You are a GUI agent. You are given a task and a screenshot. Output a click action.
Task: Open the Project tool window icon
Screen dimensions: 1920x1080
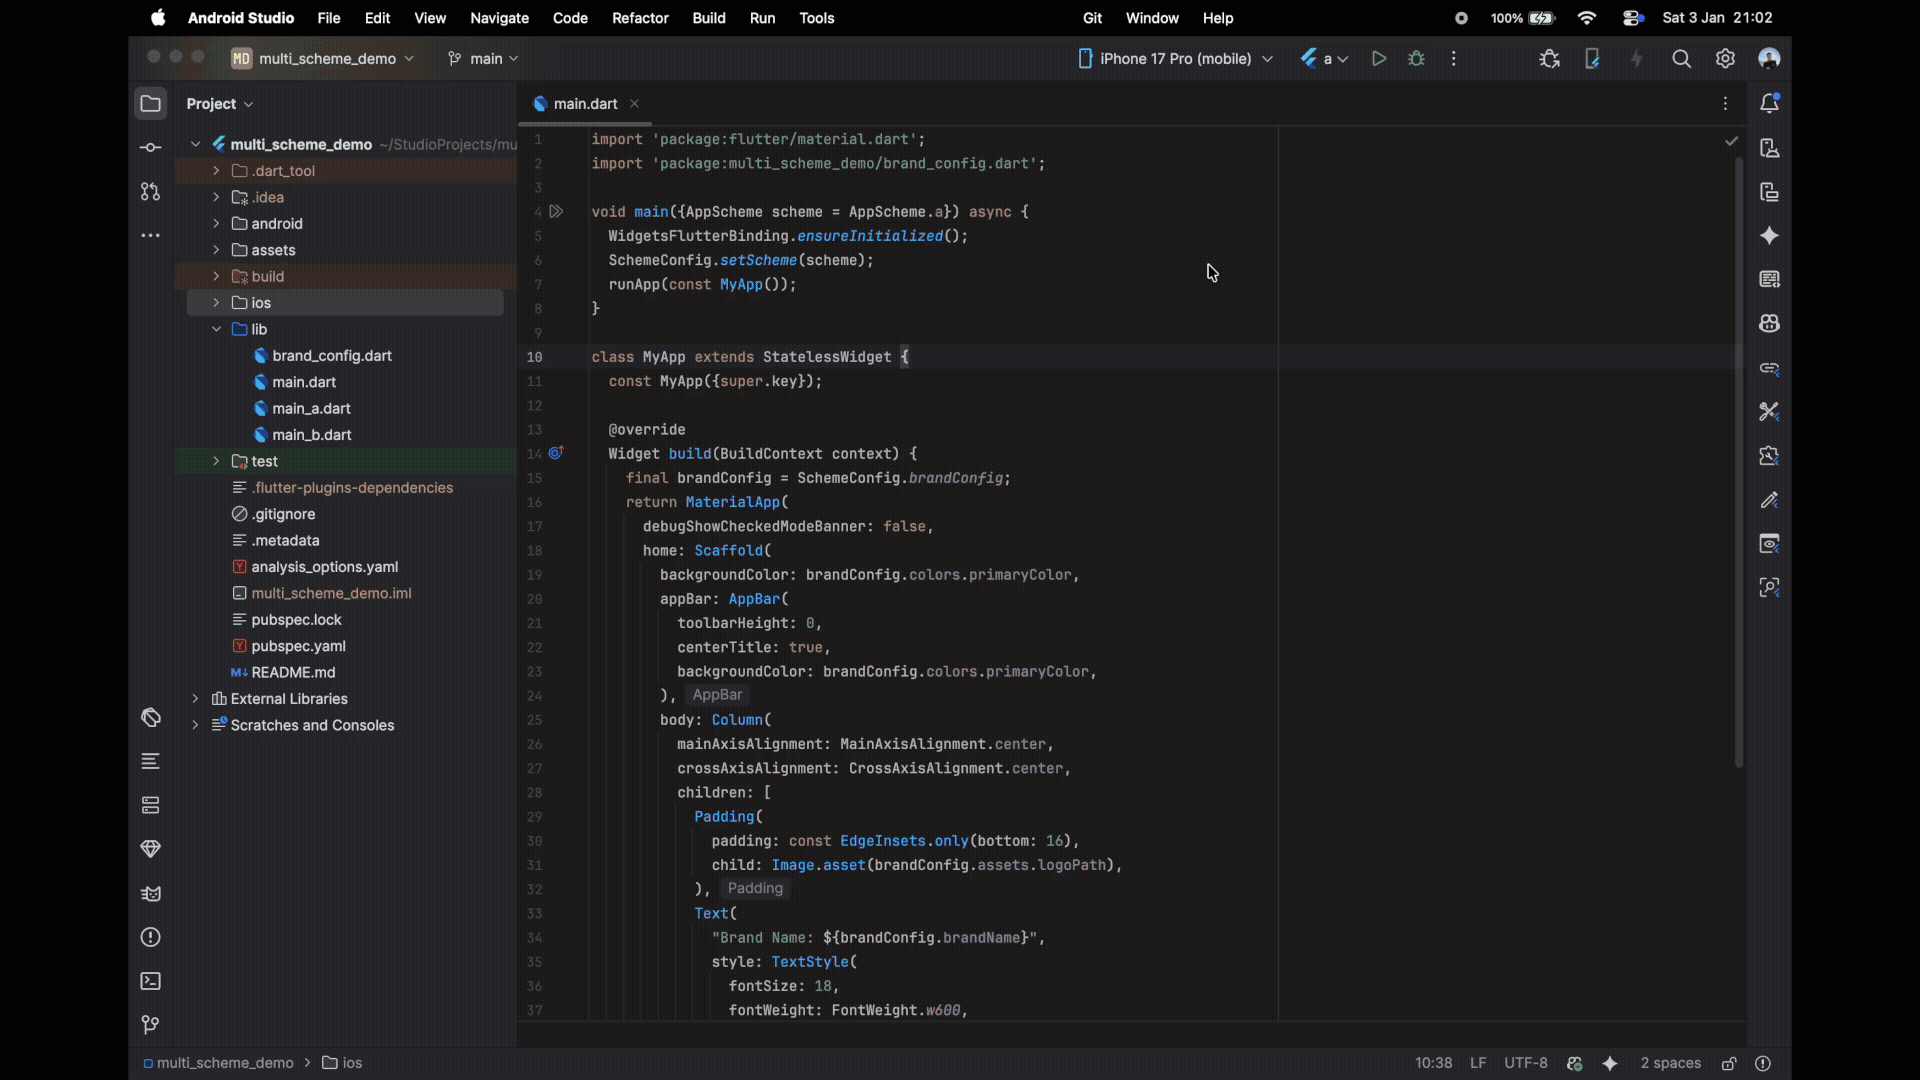[x=150, y=104]
